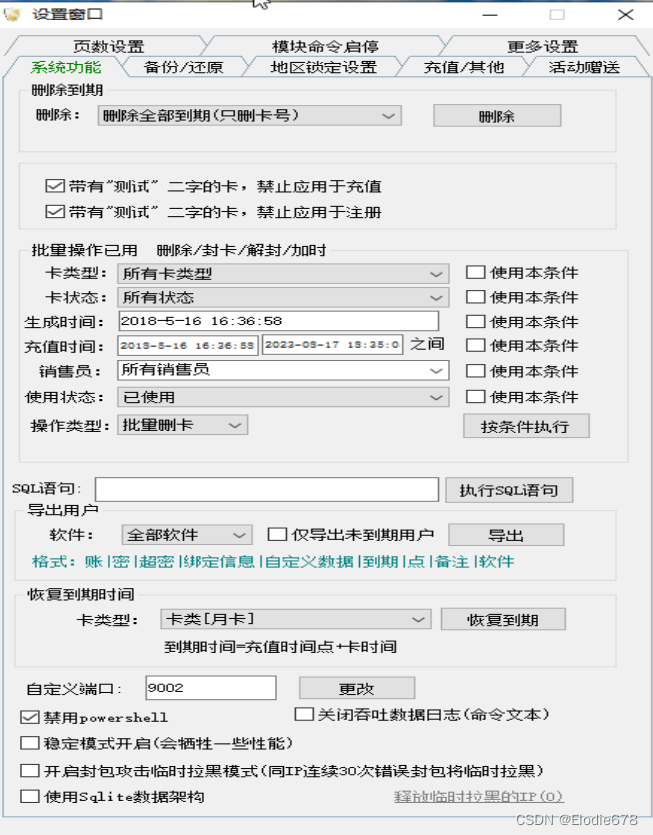Switch to the 页数设置 tab
The image size is (653, 835).
(x=108, y=46)
